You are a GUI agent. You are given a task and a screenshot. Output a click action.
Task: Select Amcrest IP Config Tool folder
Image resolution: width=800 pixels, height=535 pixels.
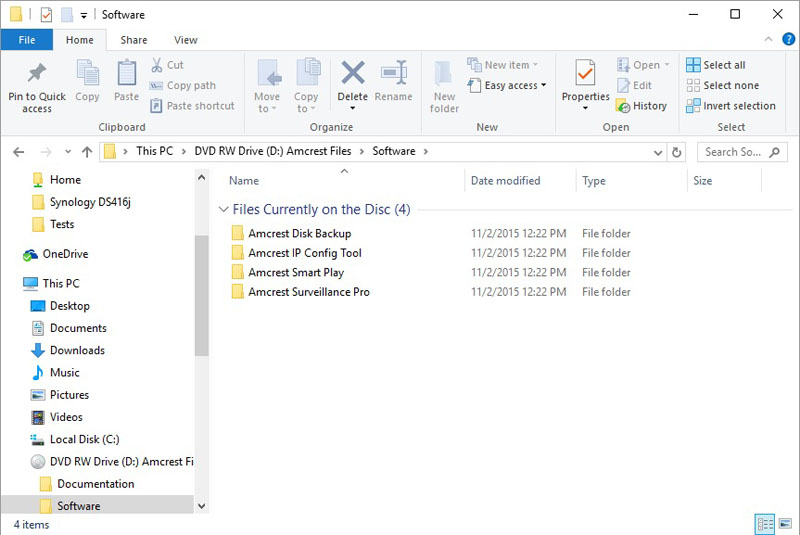point(305,253)
